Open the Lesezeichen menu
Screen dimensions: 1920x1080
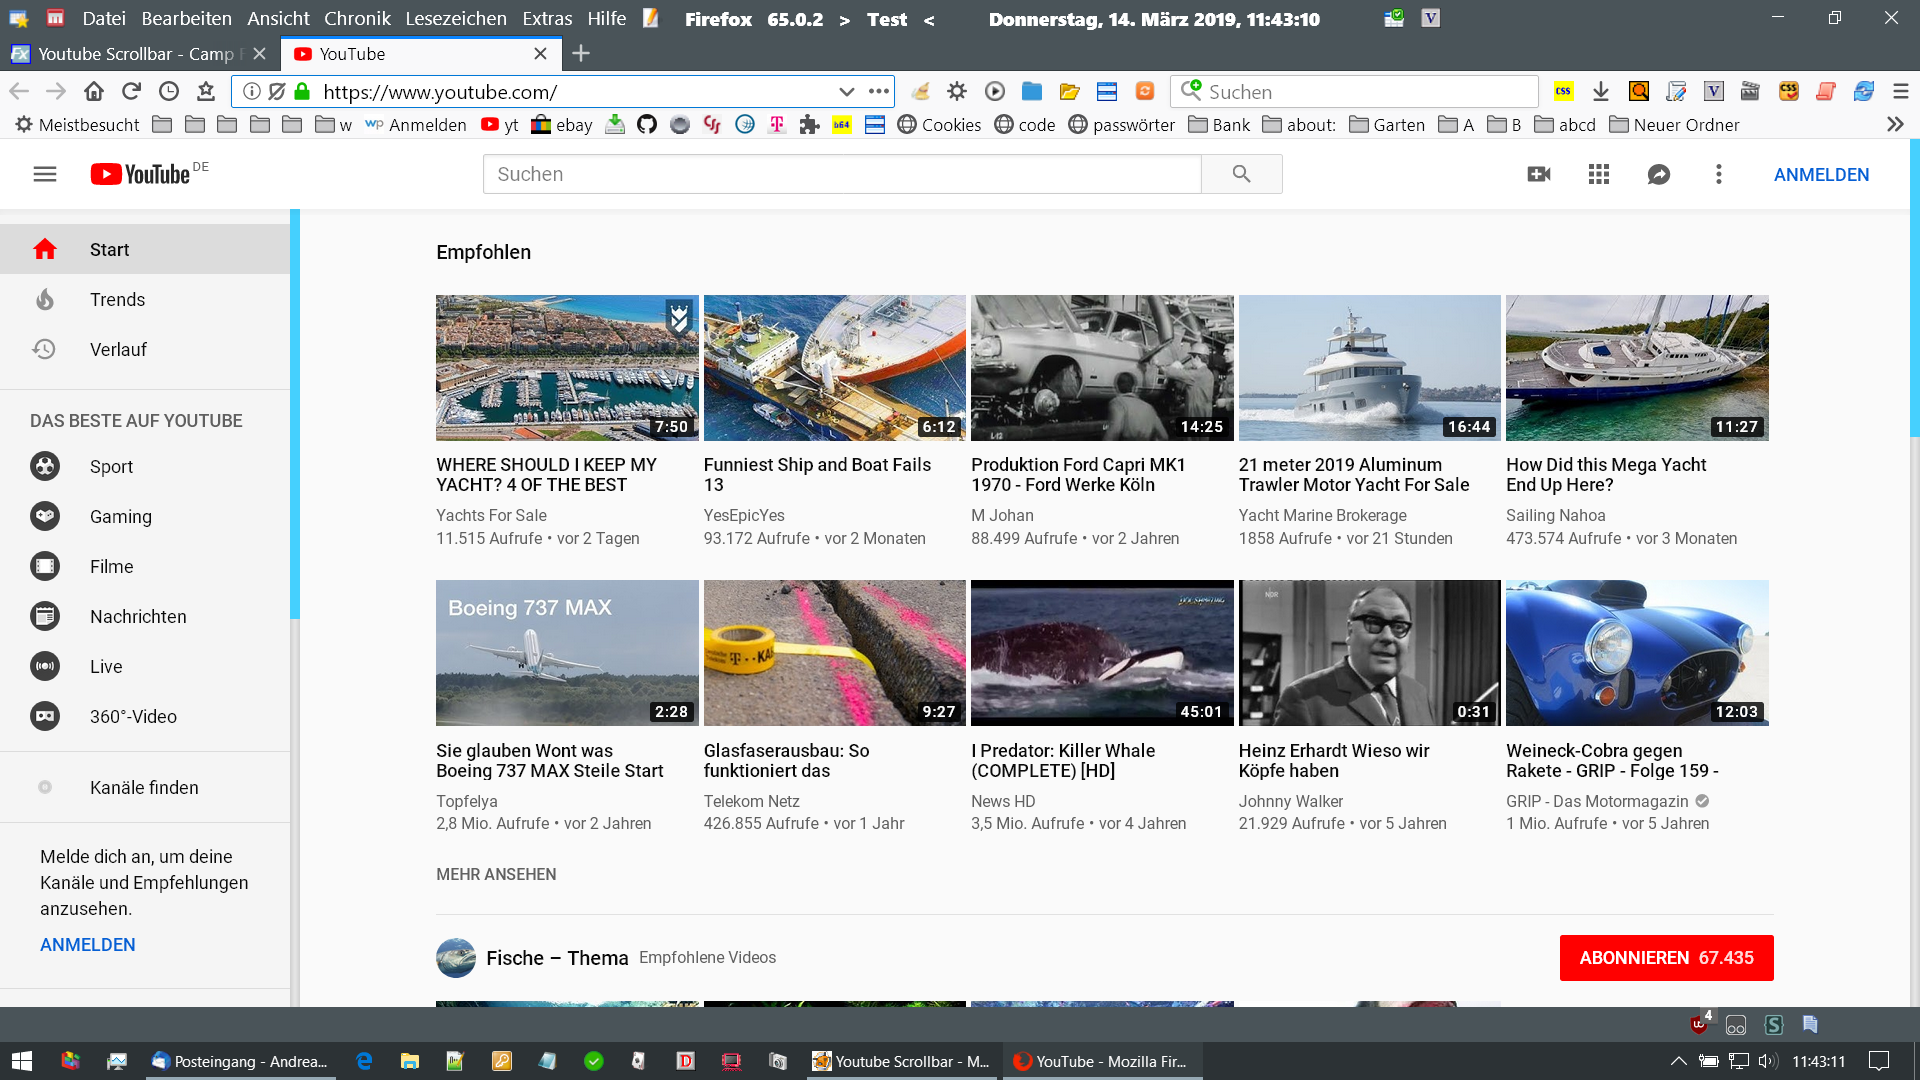click(455, 18)
